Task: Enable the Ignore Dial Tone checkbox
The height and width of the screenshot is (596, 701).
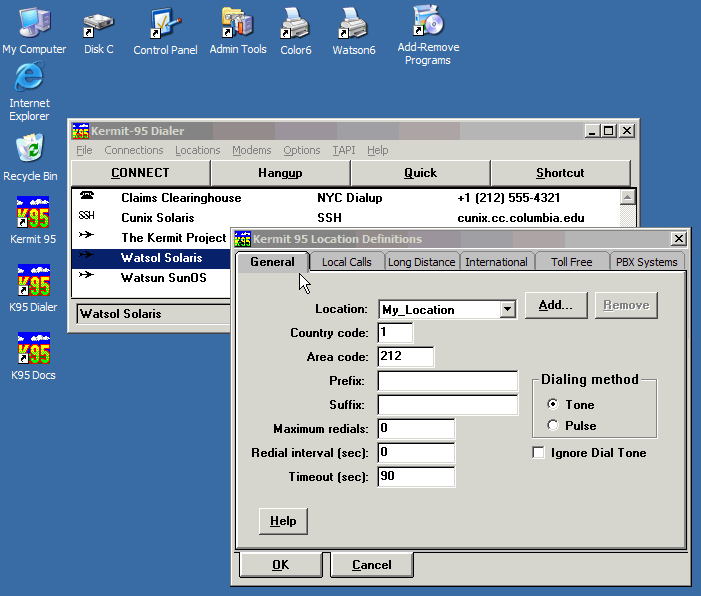Action: pyautogui.click(x=540, y=453)
